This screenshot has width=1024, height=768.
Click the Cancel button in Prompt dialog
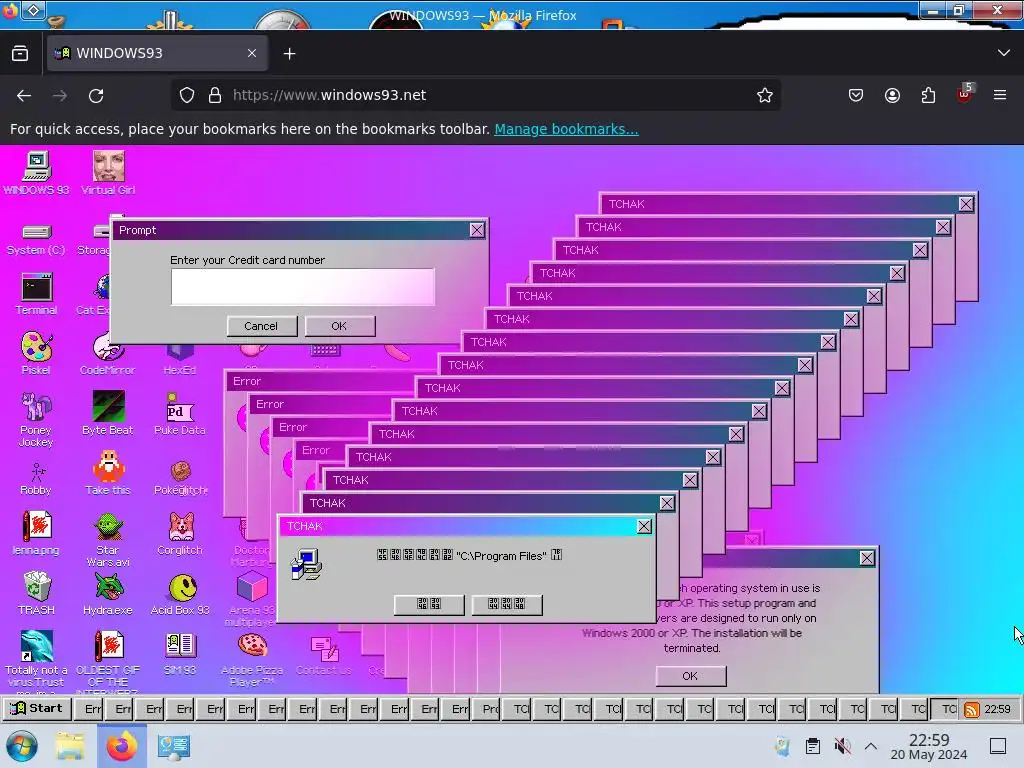coord(261,326)
